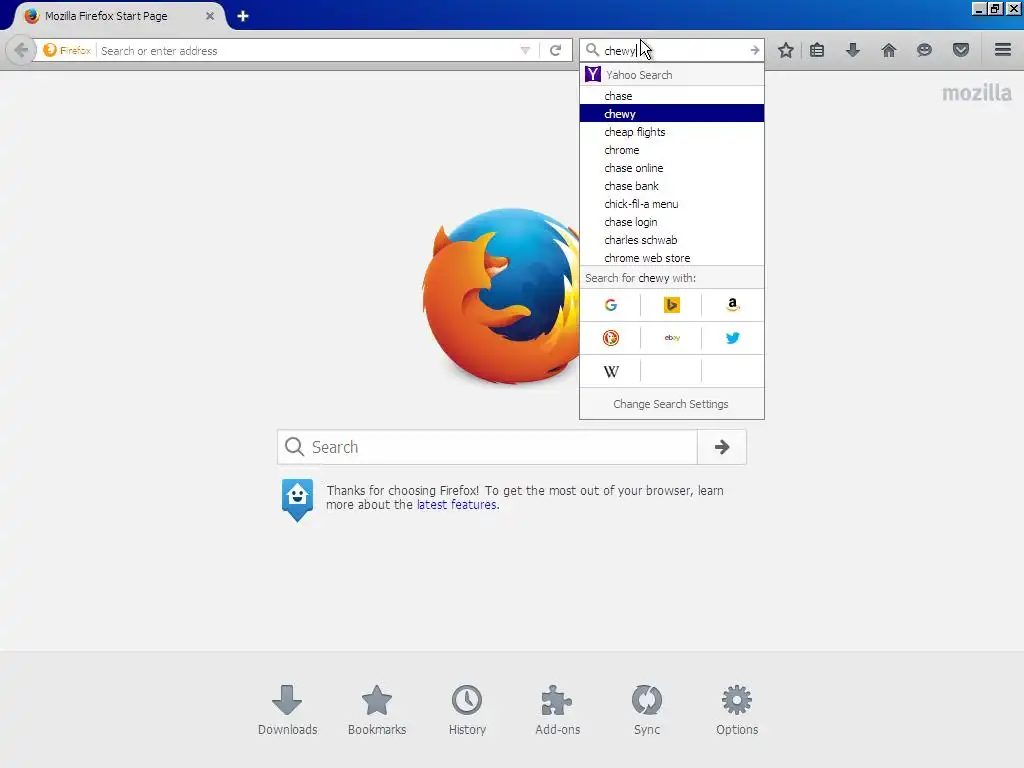The width and height of the screenshot is (1024, 768).
Task: Submit the start page search arrow button
Action: (x=722, y=447)
